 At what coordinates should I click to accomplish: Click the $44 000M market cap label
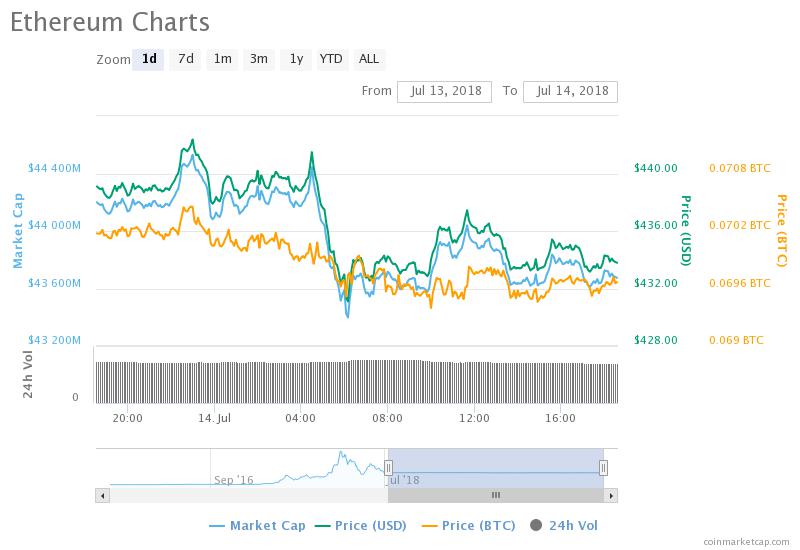[x=54, y=226]
